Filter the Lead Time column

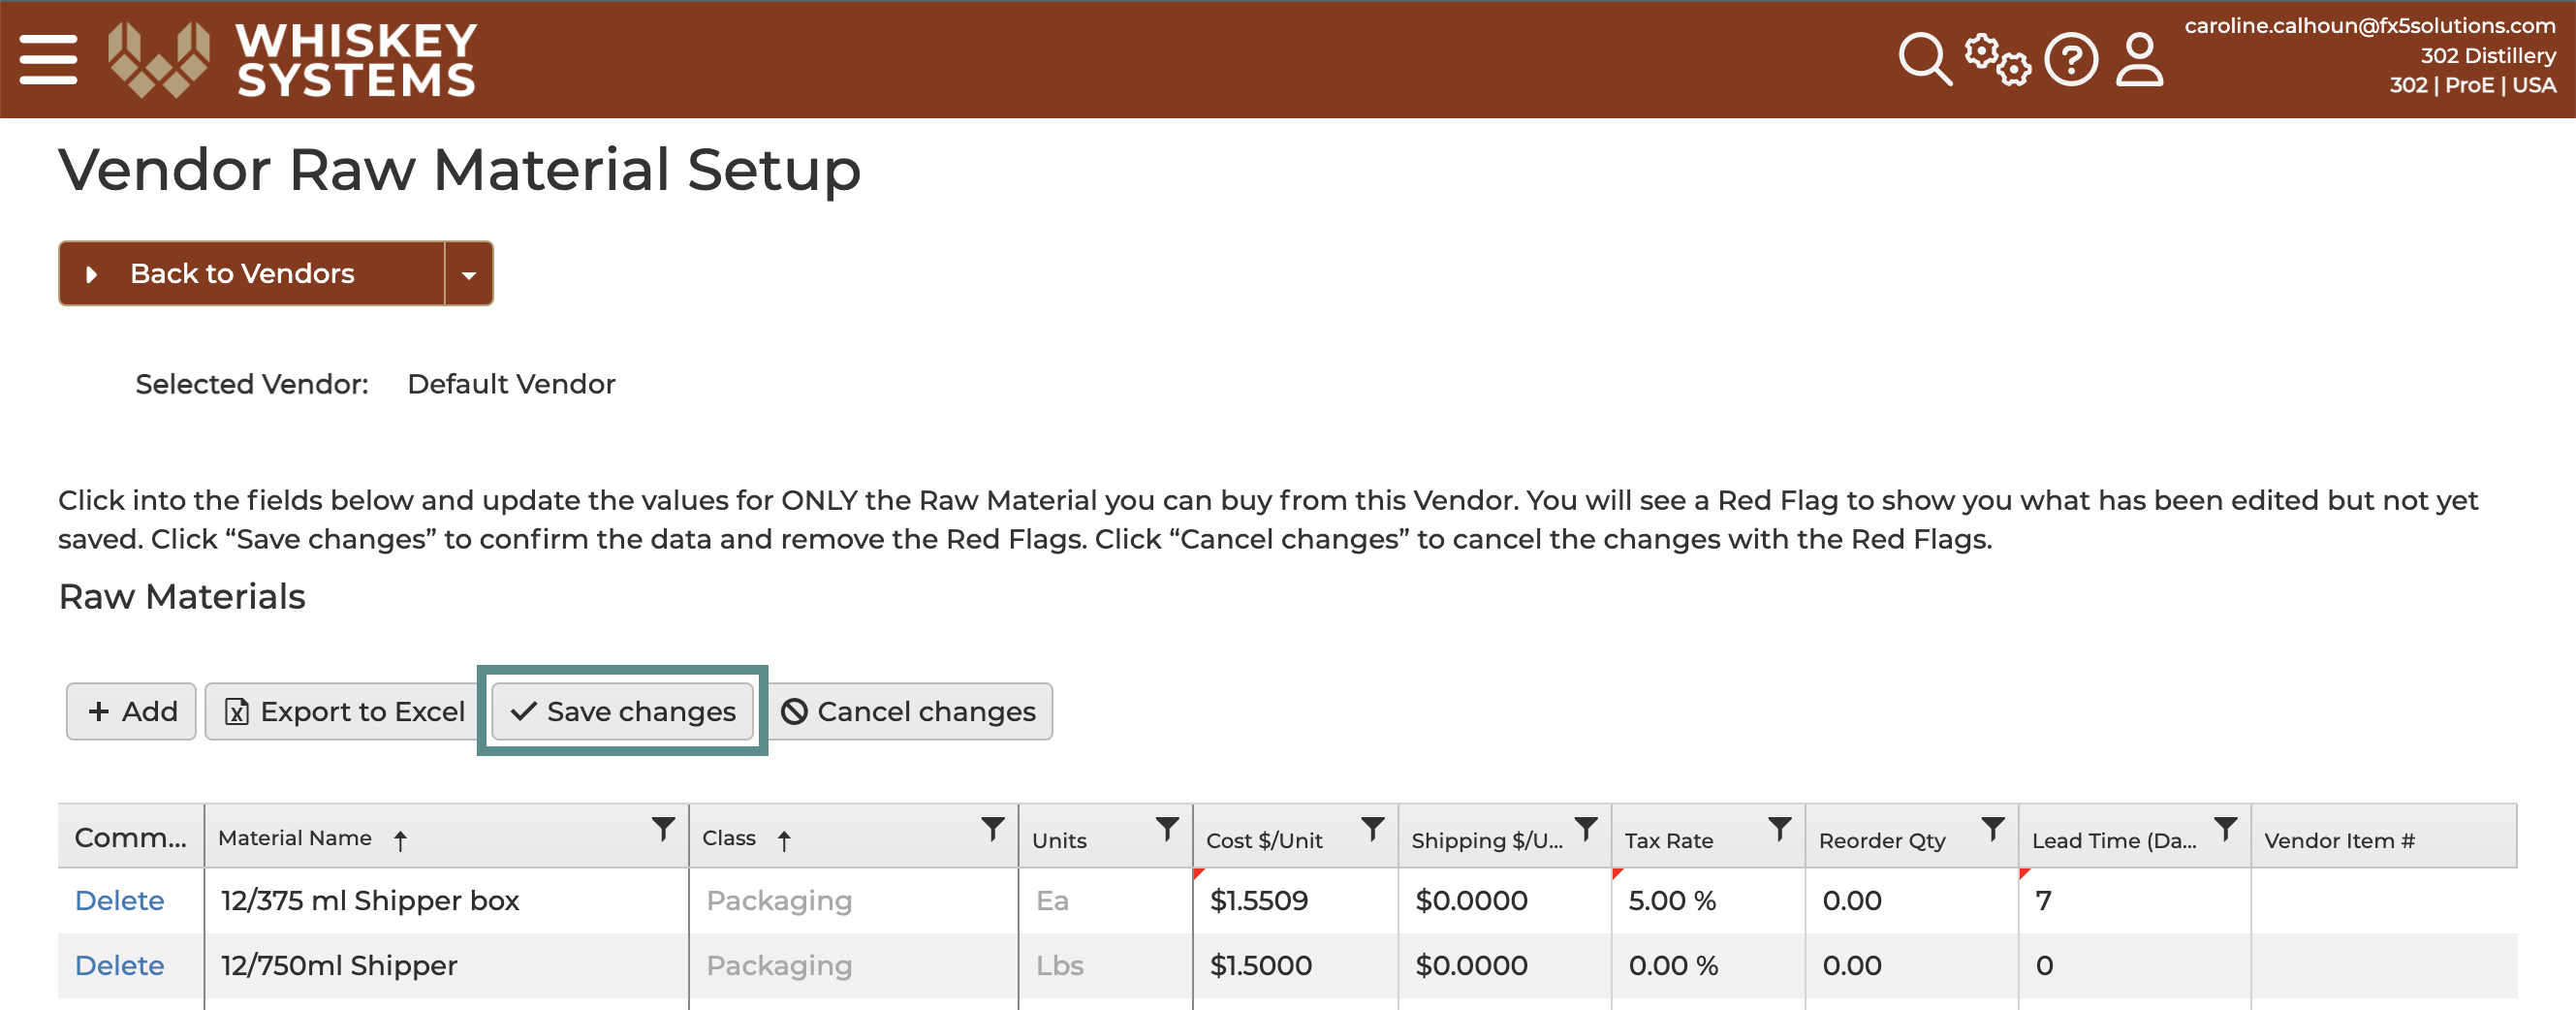2225,829
